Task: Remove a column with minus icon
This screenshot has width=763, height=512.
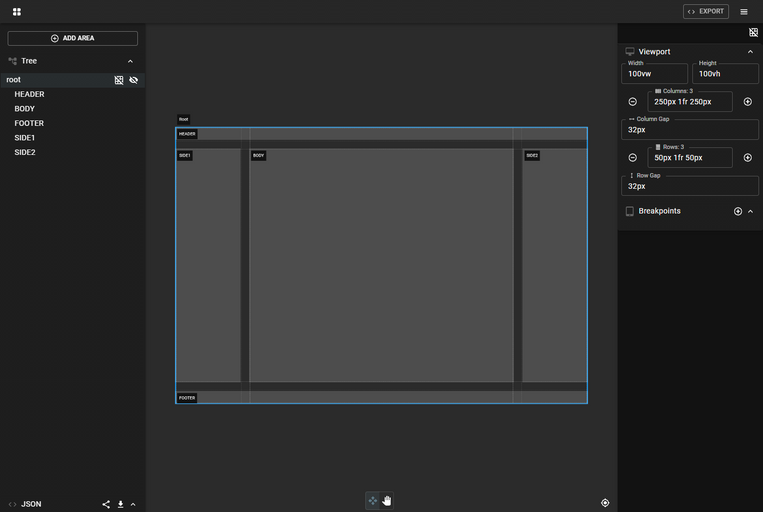Action: [632, 102]
